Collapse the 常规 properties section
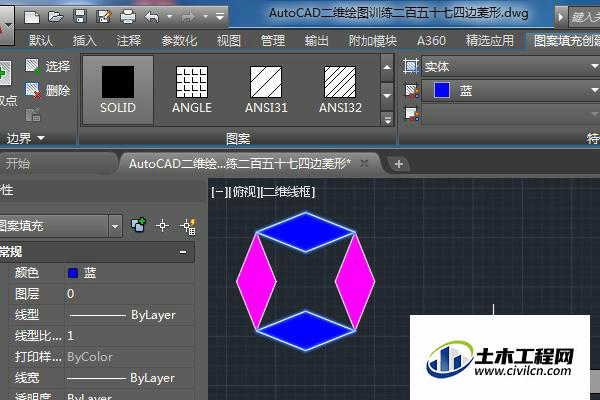 click(x=183, y=252)
